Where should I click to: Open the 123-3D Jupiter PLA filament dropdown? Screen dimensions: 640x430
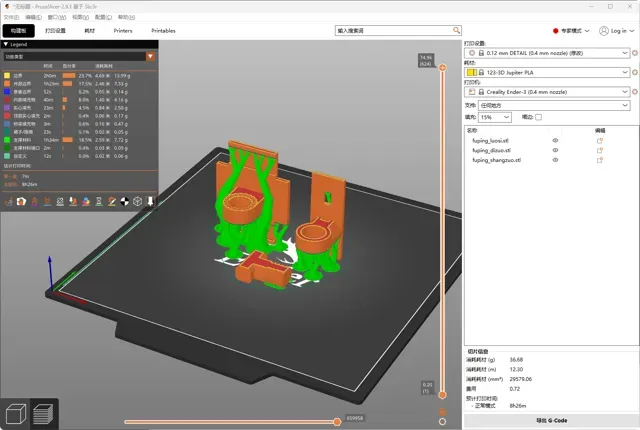547,72
